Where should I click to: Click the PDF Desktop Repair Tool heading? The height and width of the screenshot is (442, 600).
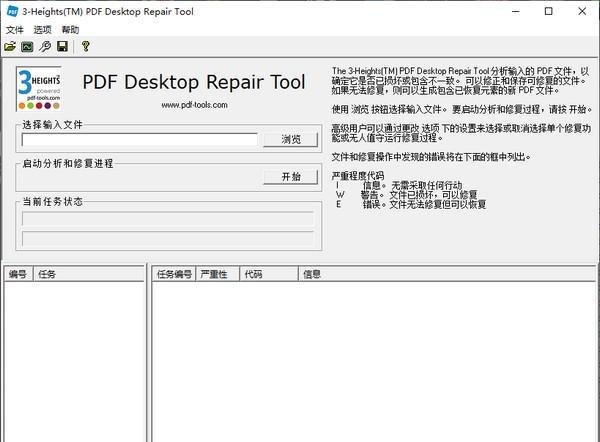click(x=194, y=82)
